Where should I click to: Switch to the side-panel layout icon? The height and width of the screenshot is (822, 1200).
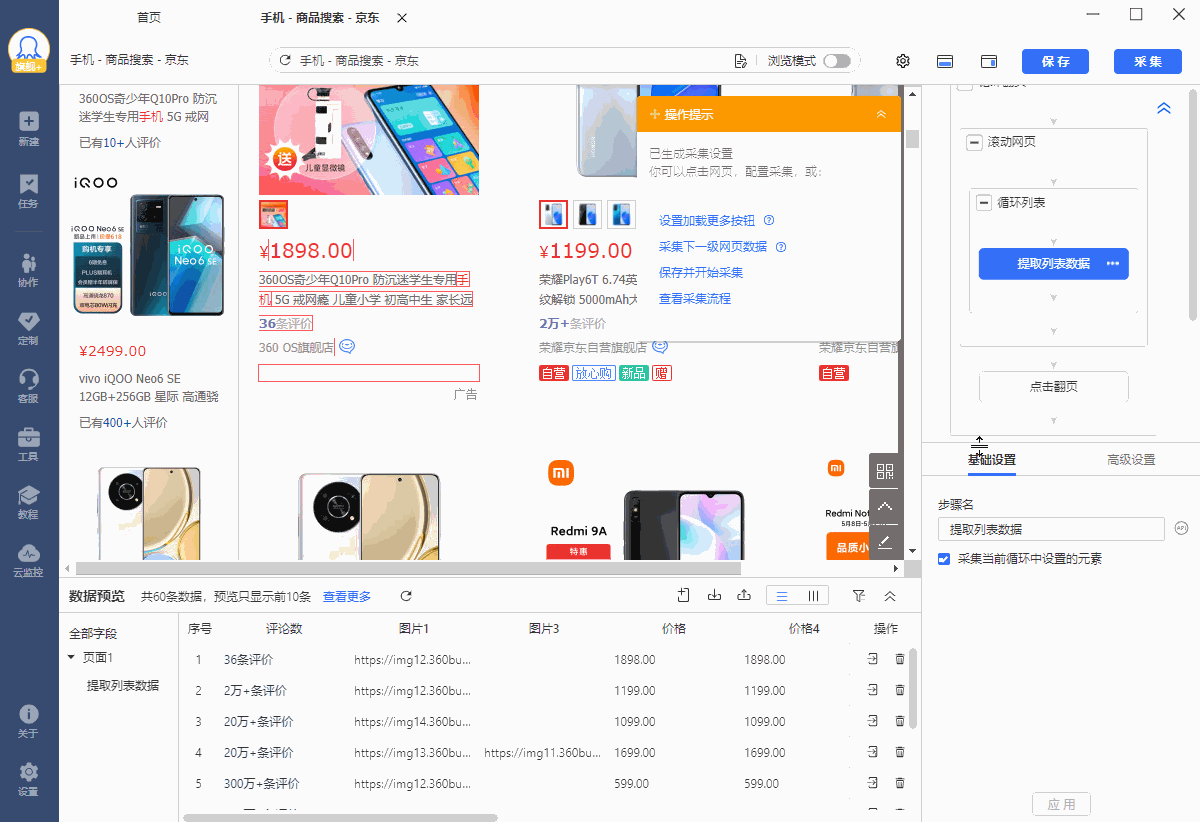[x=989, y=61]
